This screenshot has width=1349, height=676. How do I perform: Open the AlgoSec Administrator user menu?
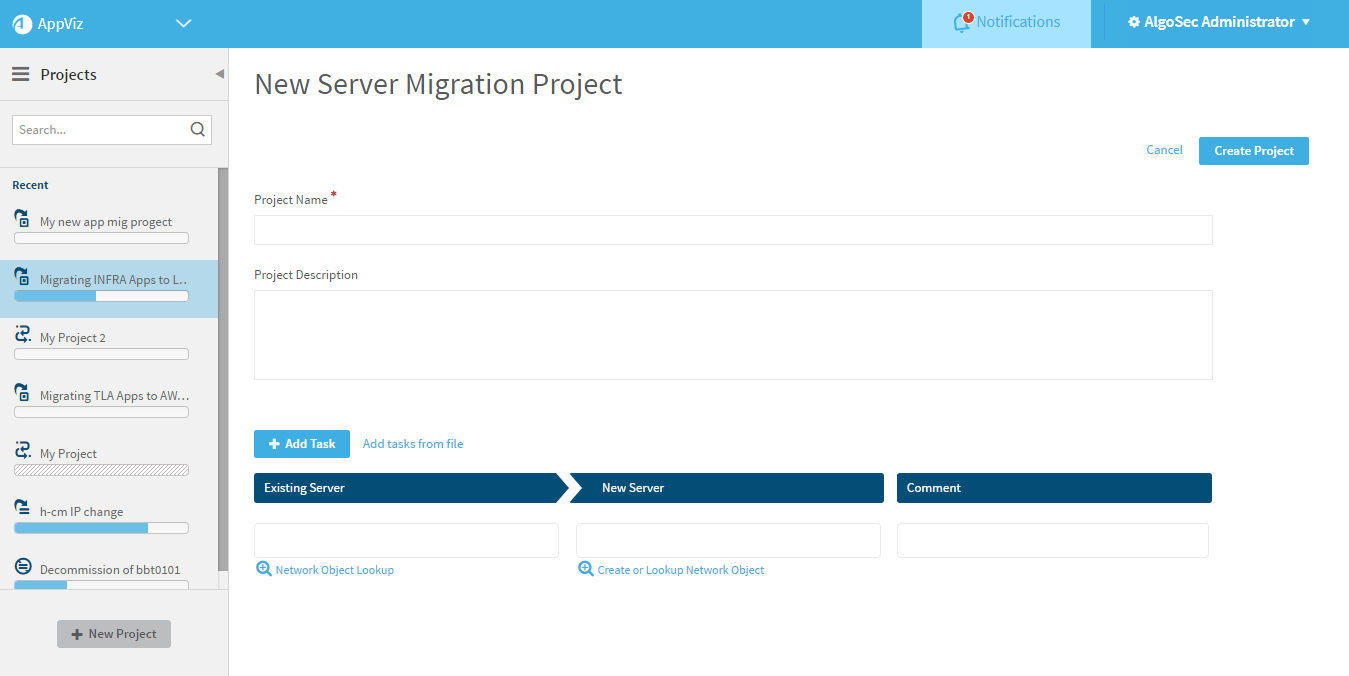1218,22
